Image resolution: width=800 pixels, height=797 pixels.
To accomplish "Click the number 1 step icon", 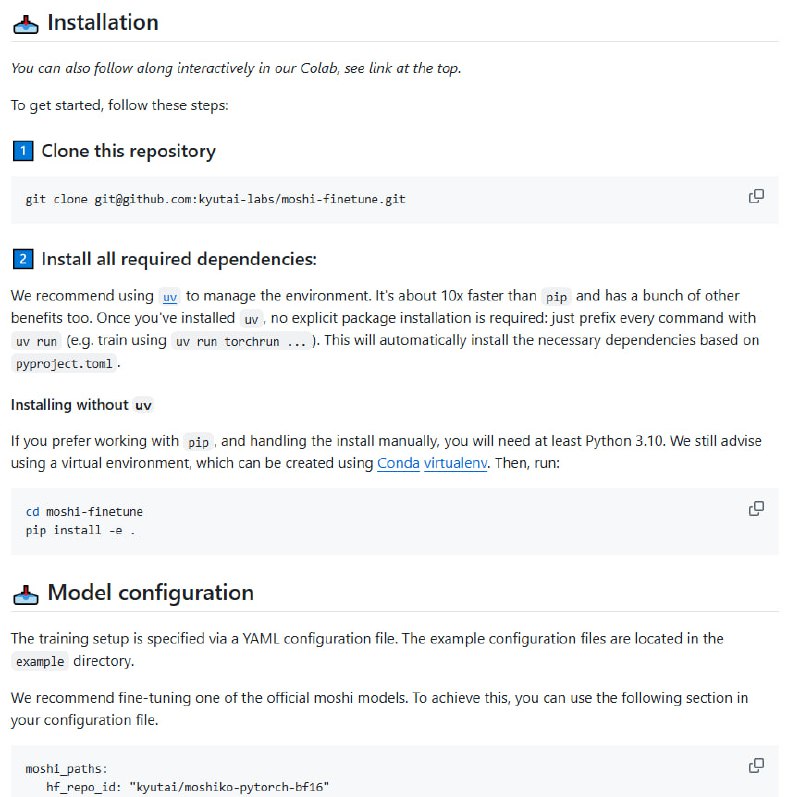I will coord(22,152).
